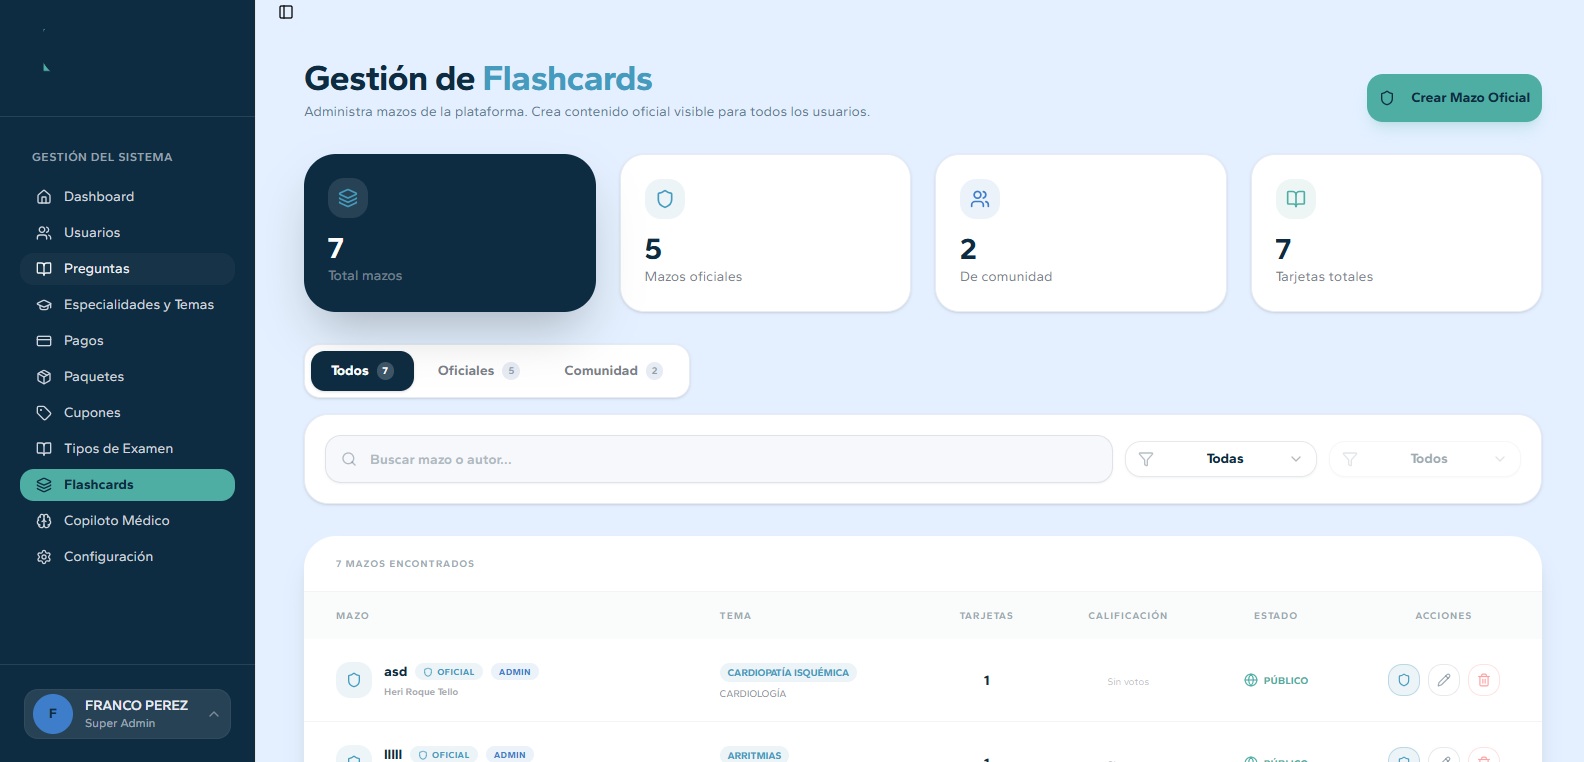The width and height of the screenshot is (1584, 762).
Task: Click the Especialidades graduation cap icon
Action: coord(44,305)
